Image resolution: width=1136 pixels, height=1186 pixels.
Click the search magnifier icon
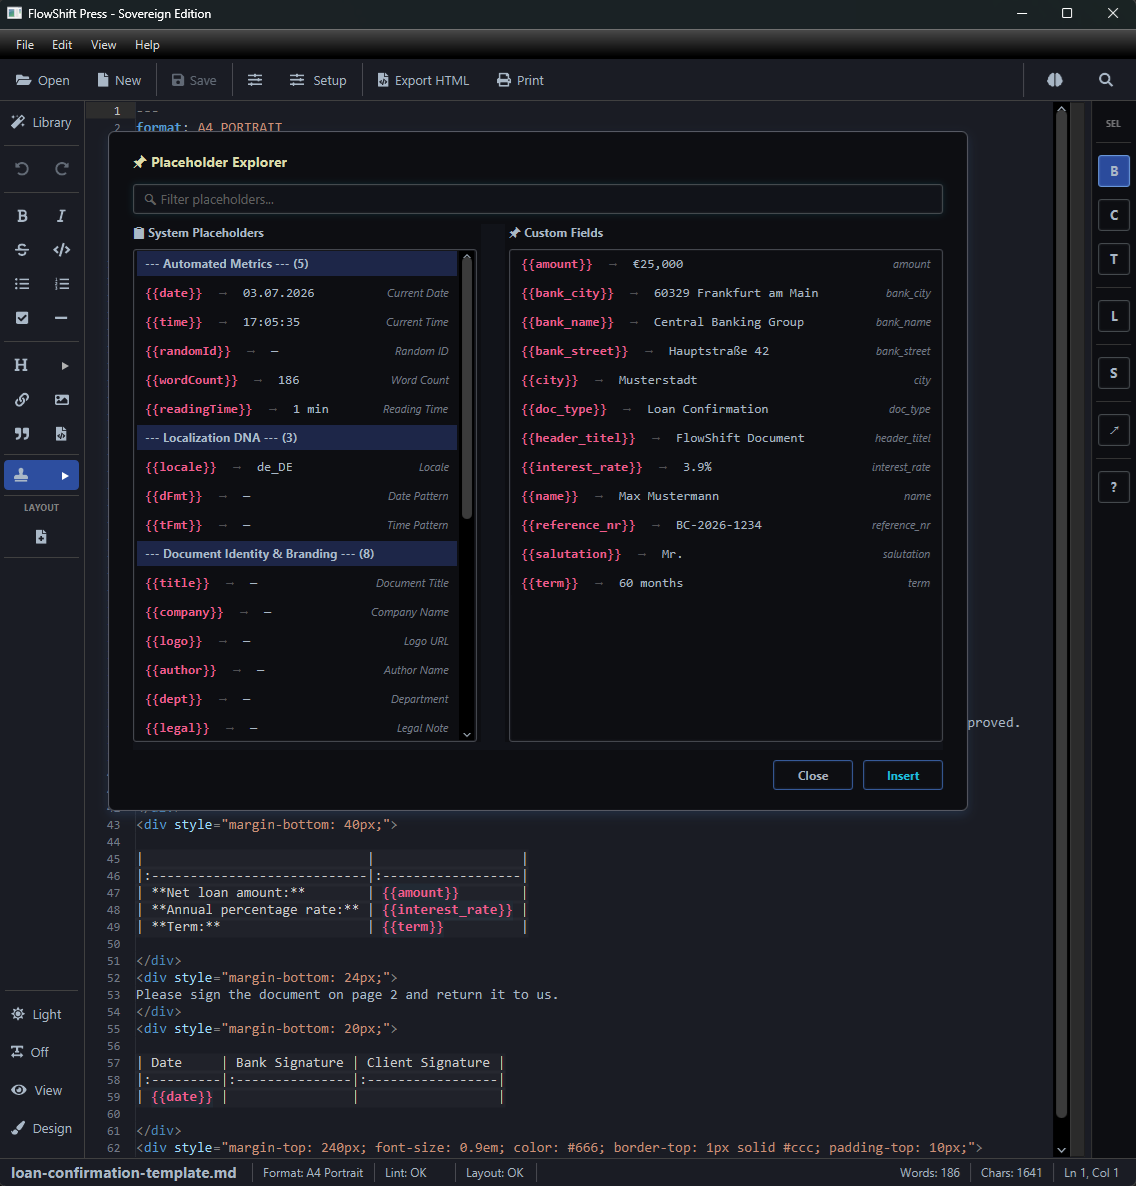(1105, 80)
